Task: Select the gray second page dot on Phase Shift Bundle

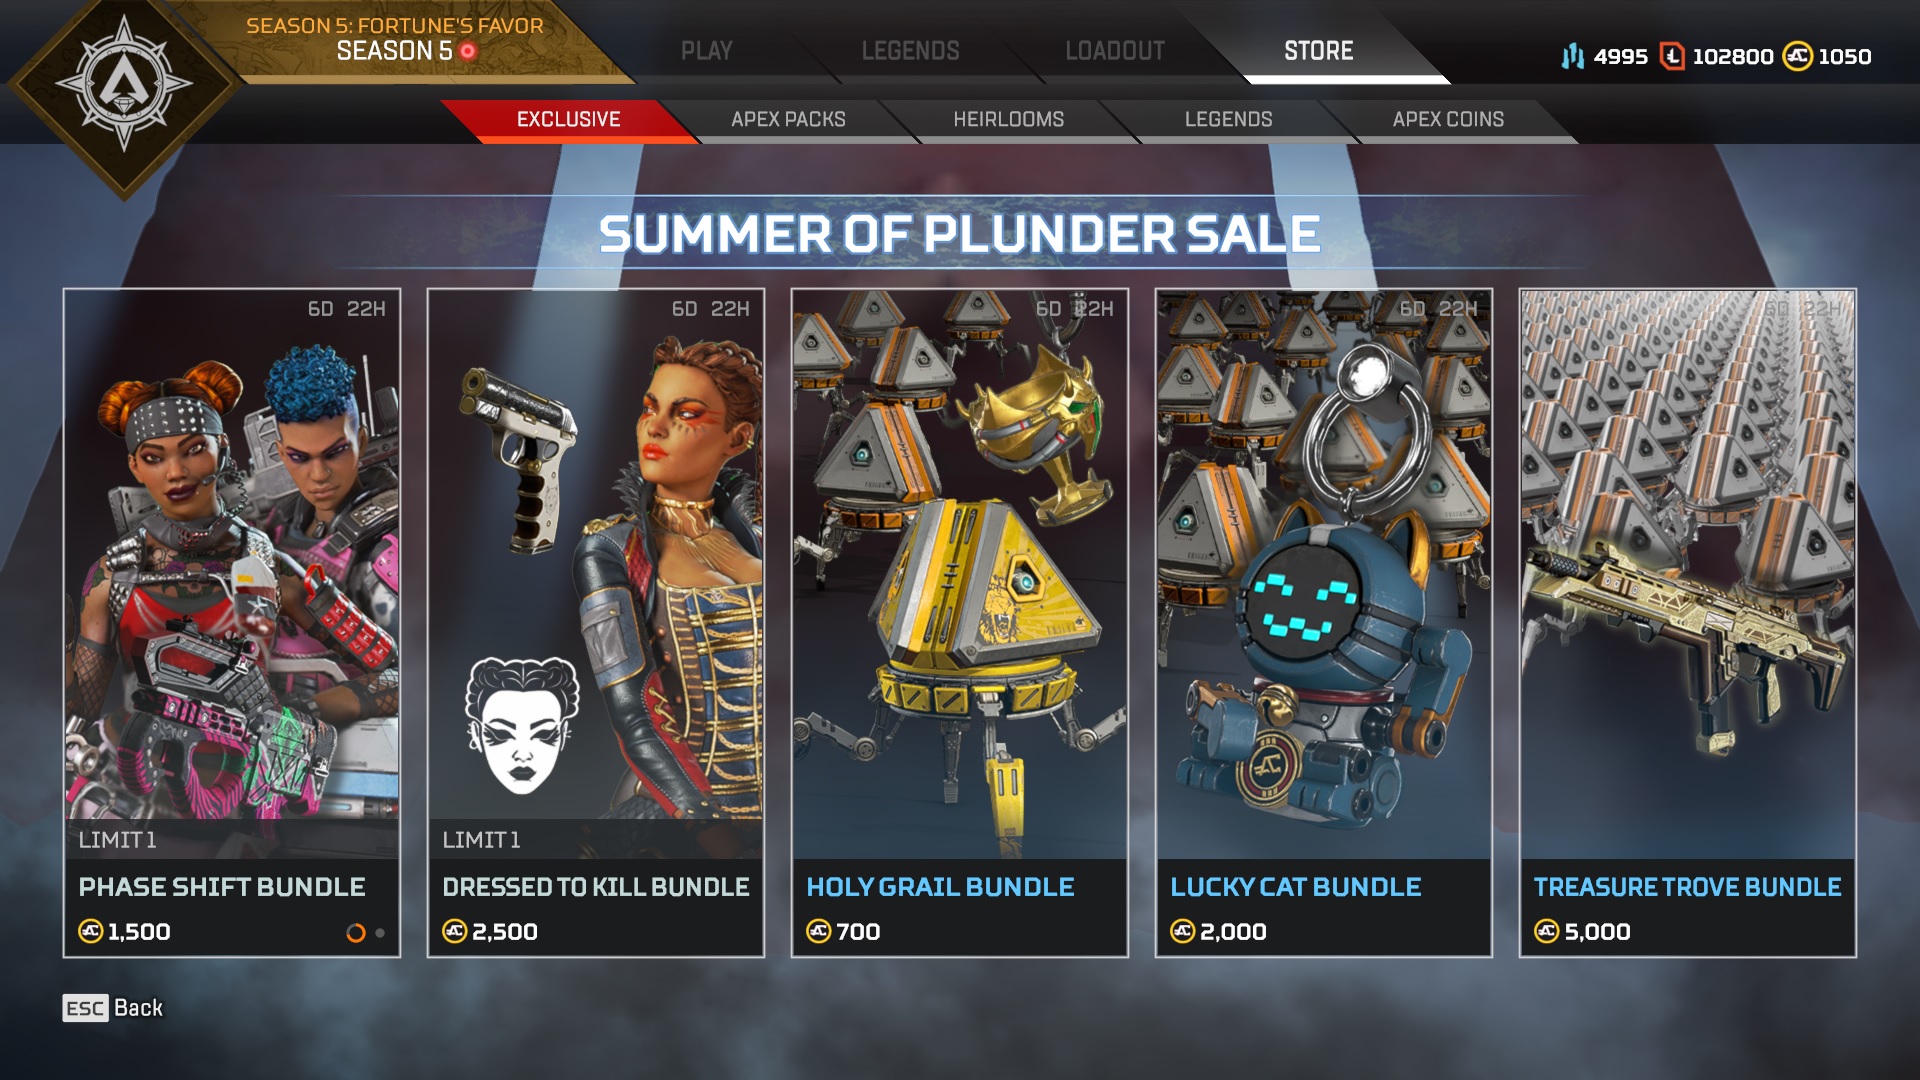Action: (380, 933)
